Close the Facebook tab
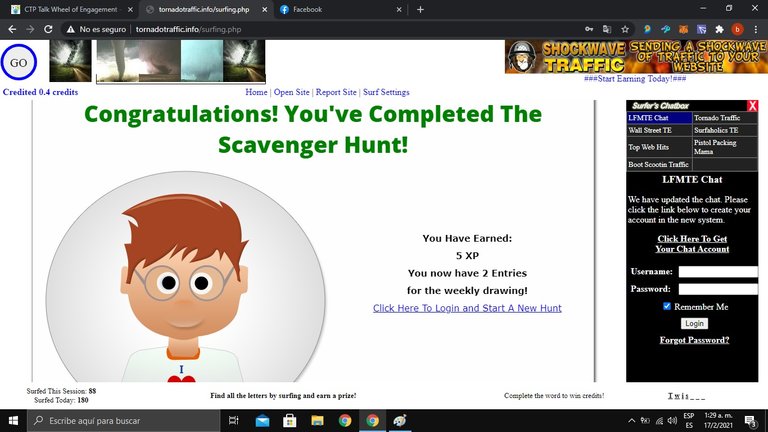Image resolution: width=768 pixels, height=432 pixels. tap(399, 9)
